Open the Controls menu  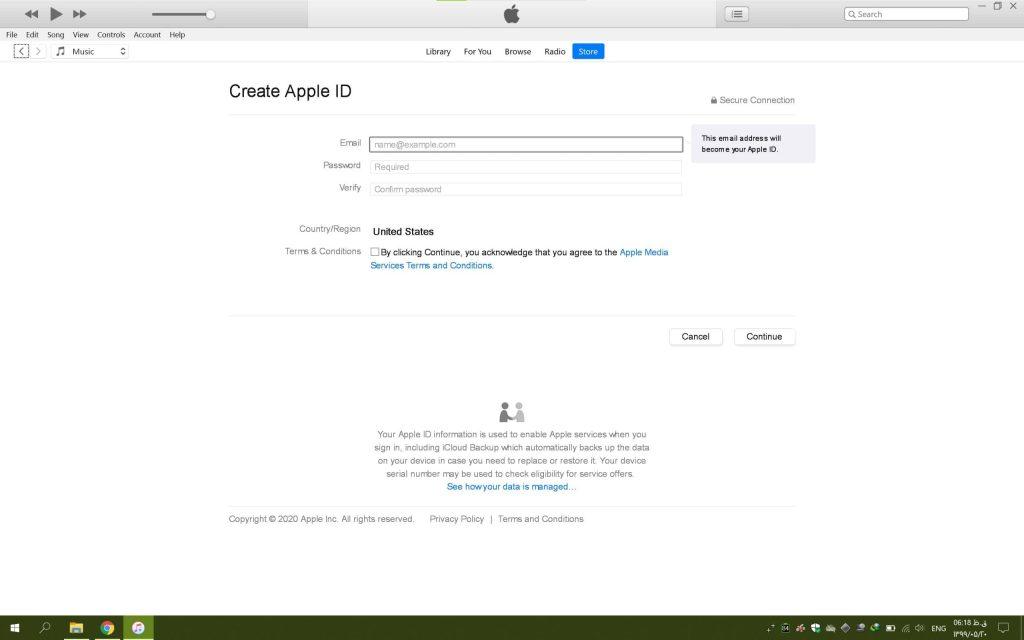(x=111, y=35)
